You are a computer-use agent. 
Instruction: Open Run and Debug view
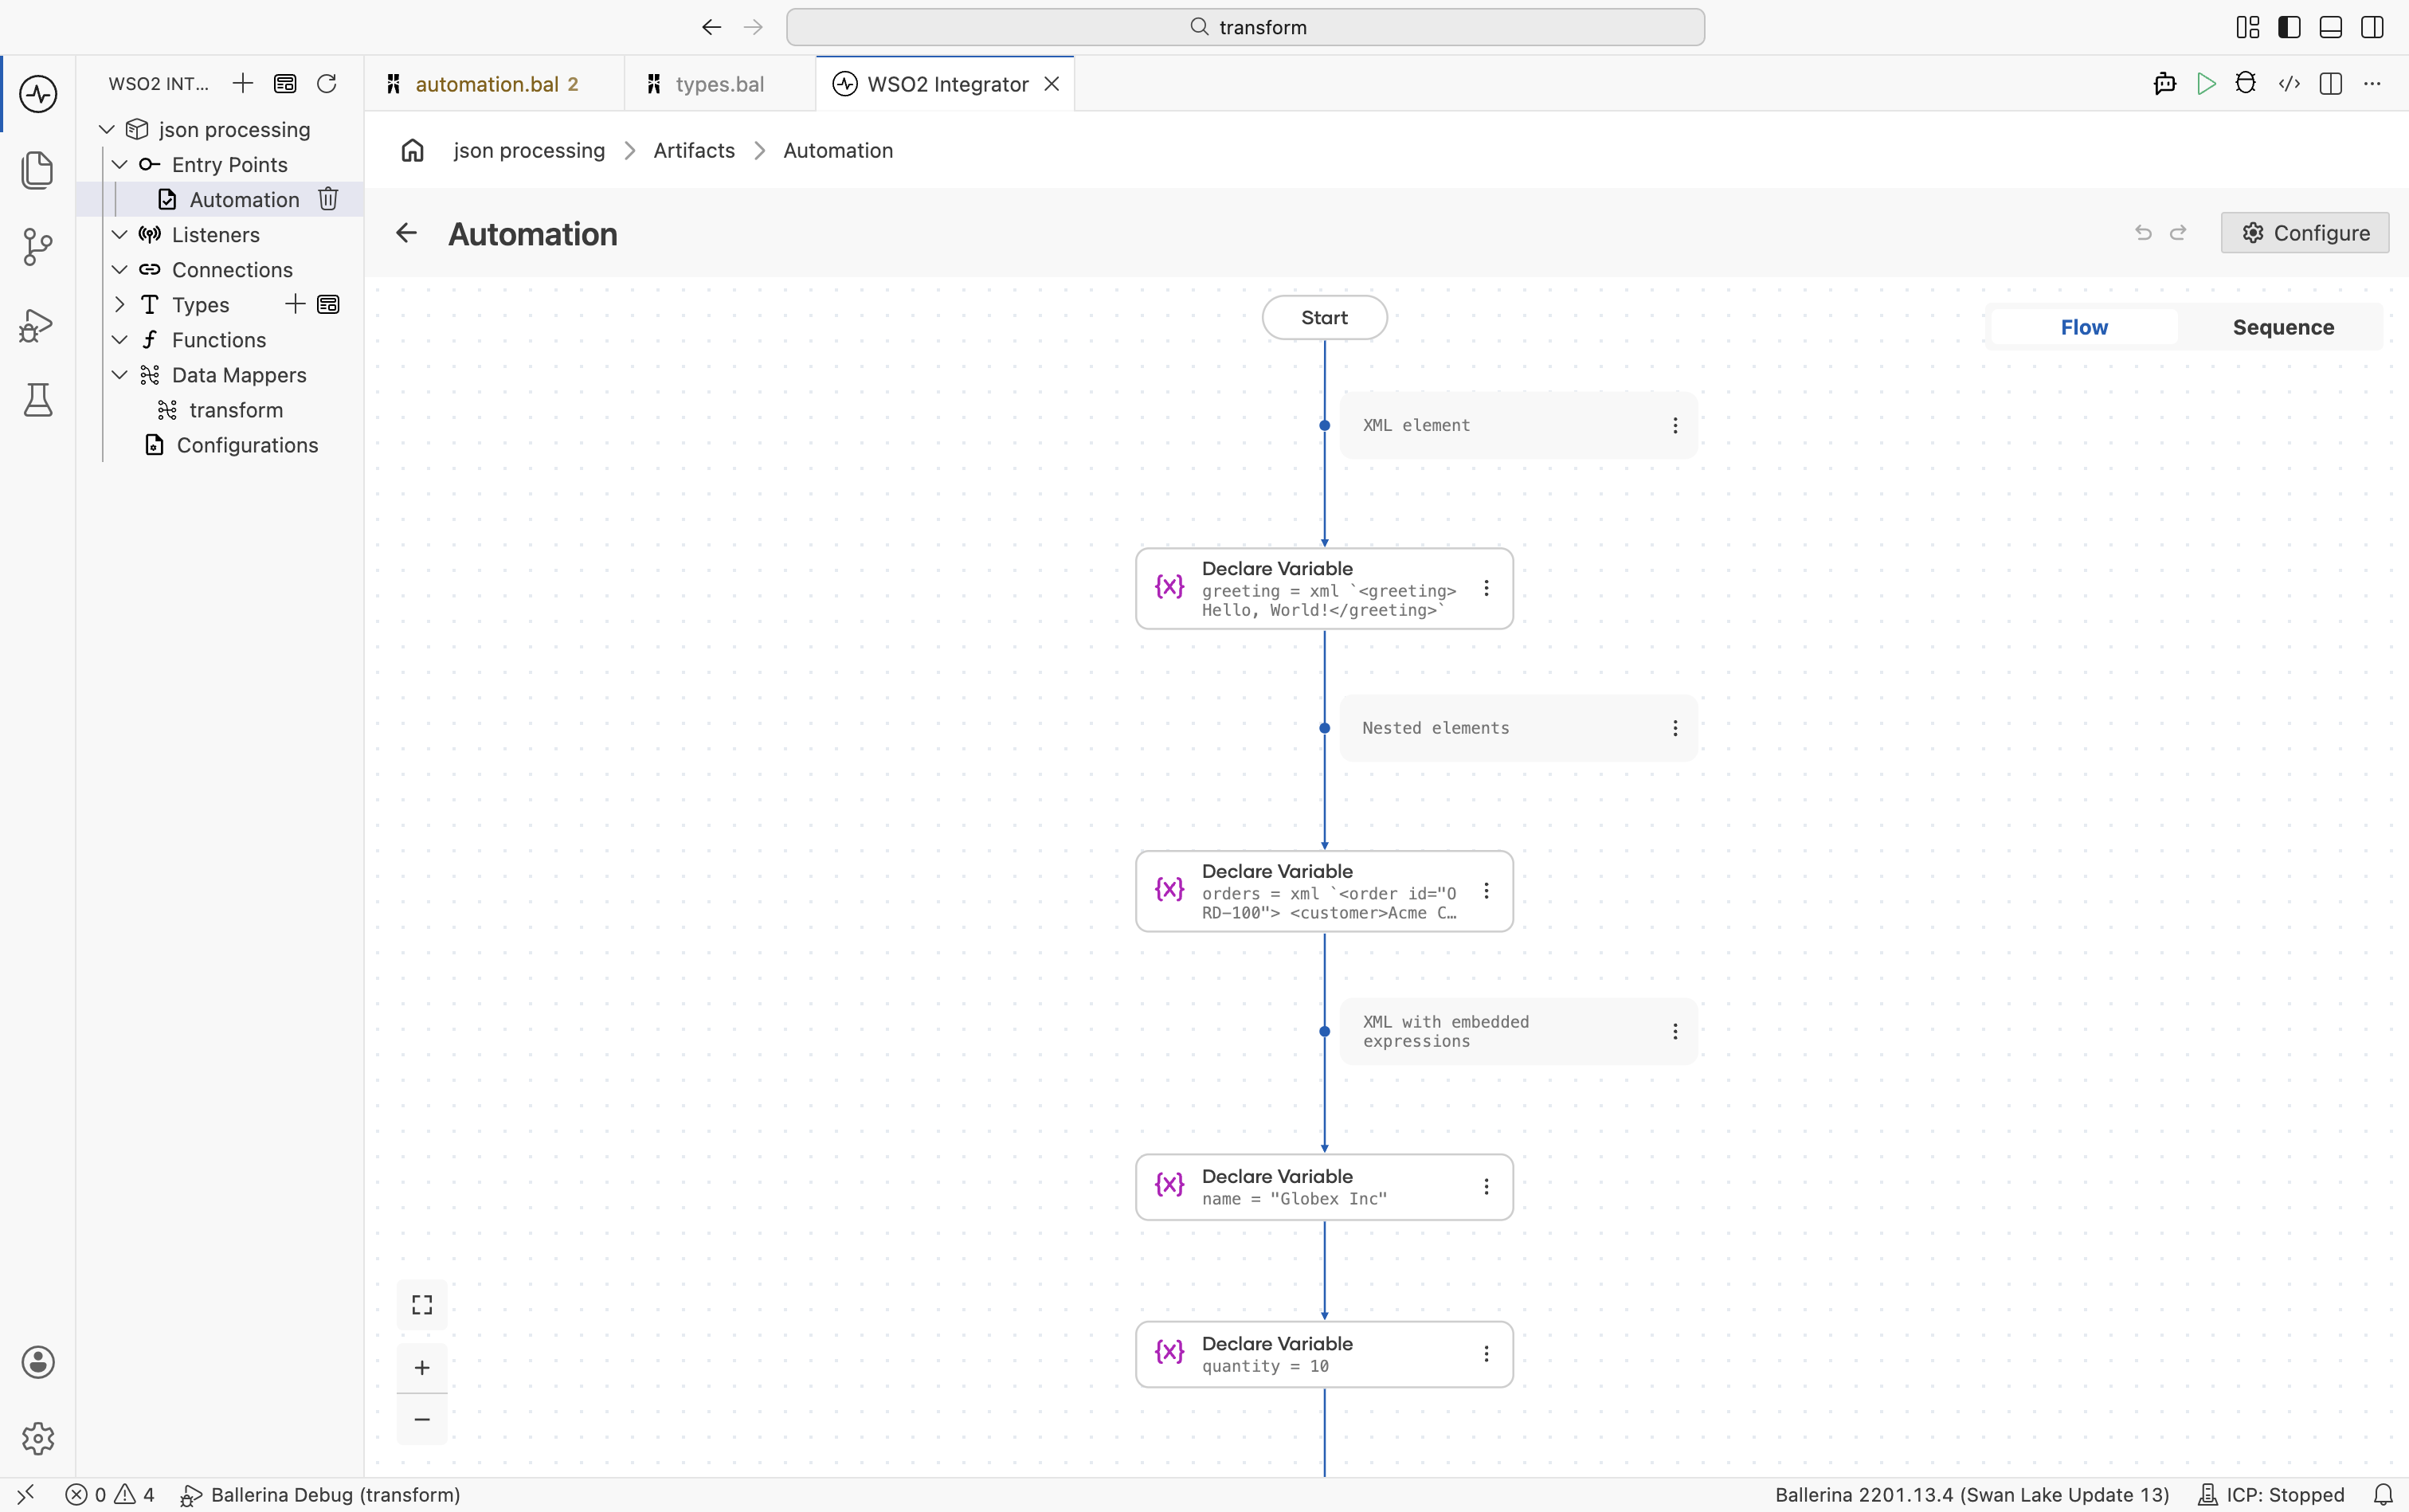(38, 324)
